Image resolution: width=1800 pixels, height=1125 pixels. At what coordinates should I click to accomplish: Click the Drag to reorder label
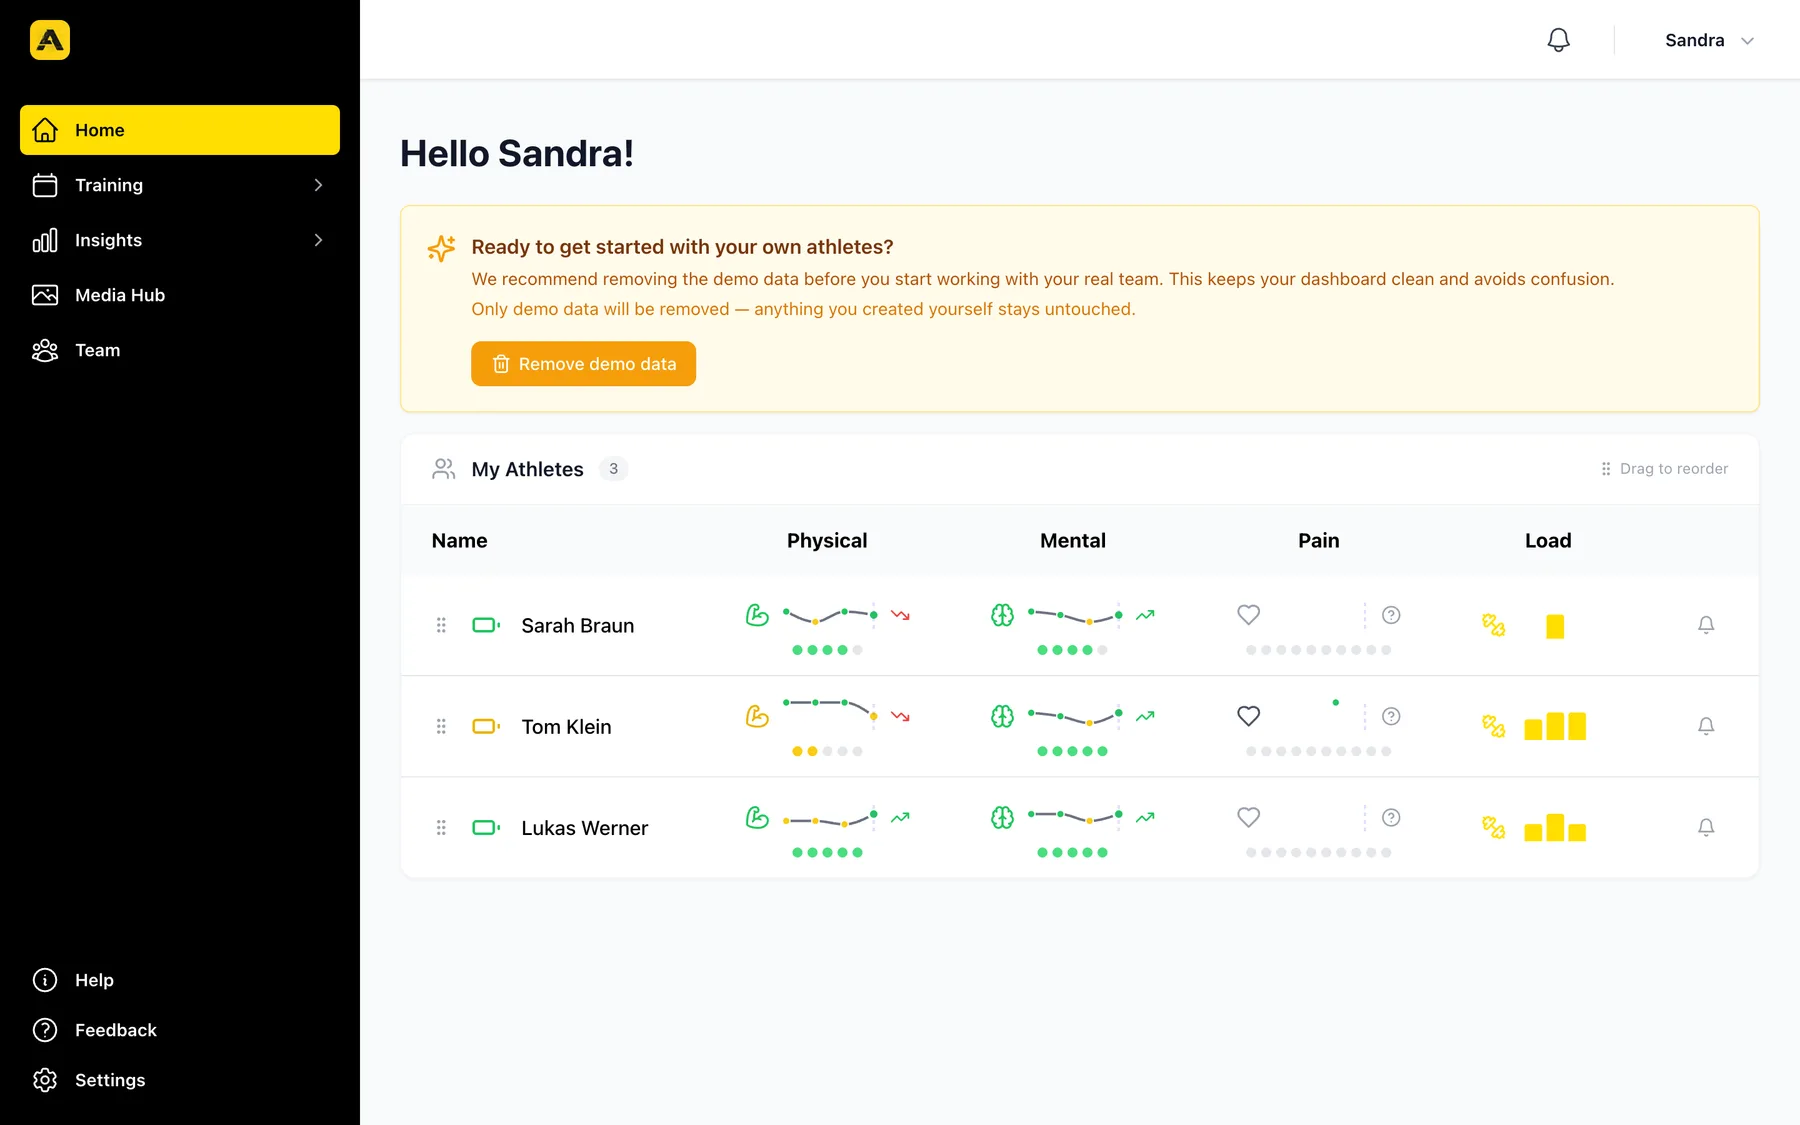[x=1674, y=469]
